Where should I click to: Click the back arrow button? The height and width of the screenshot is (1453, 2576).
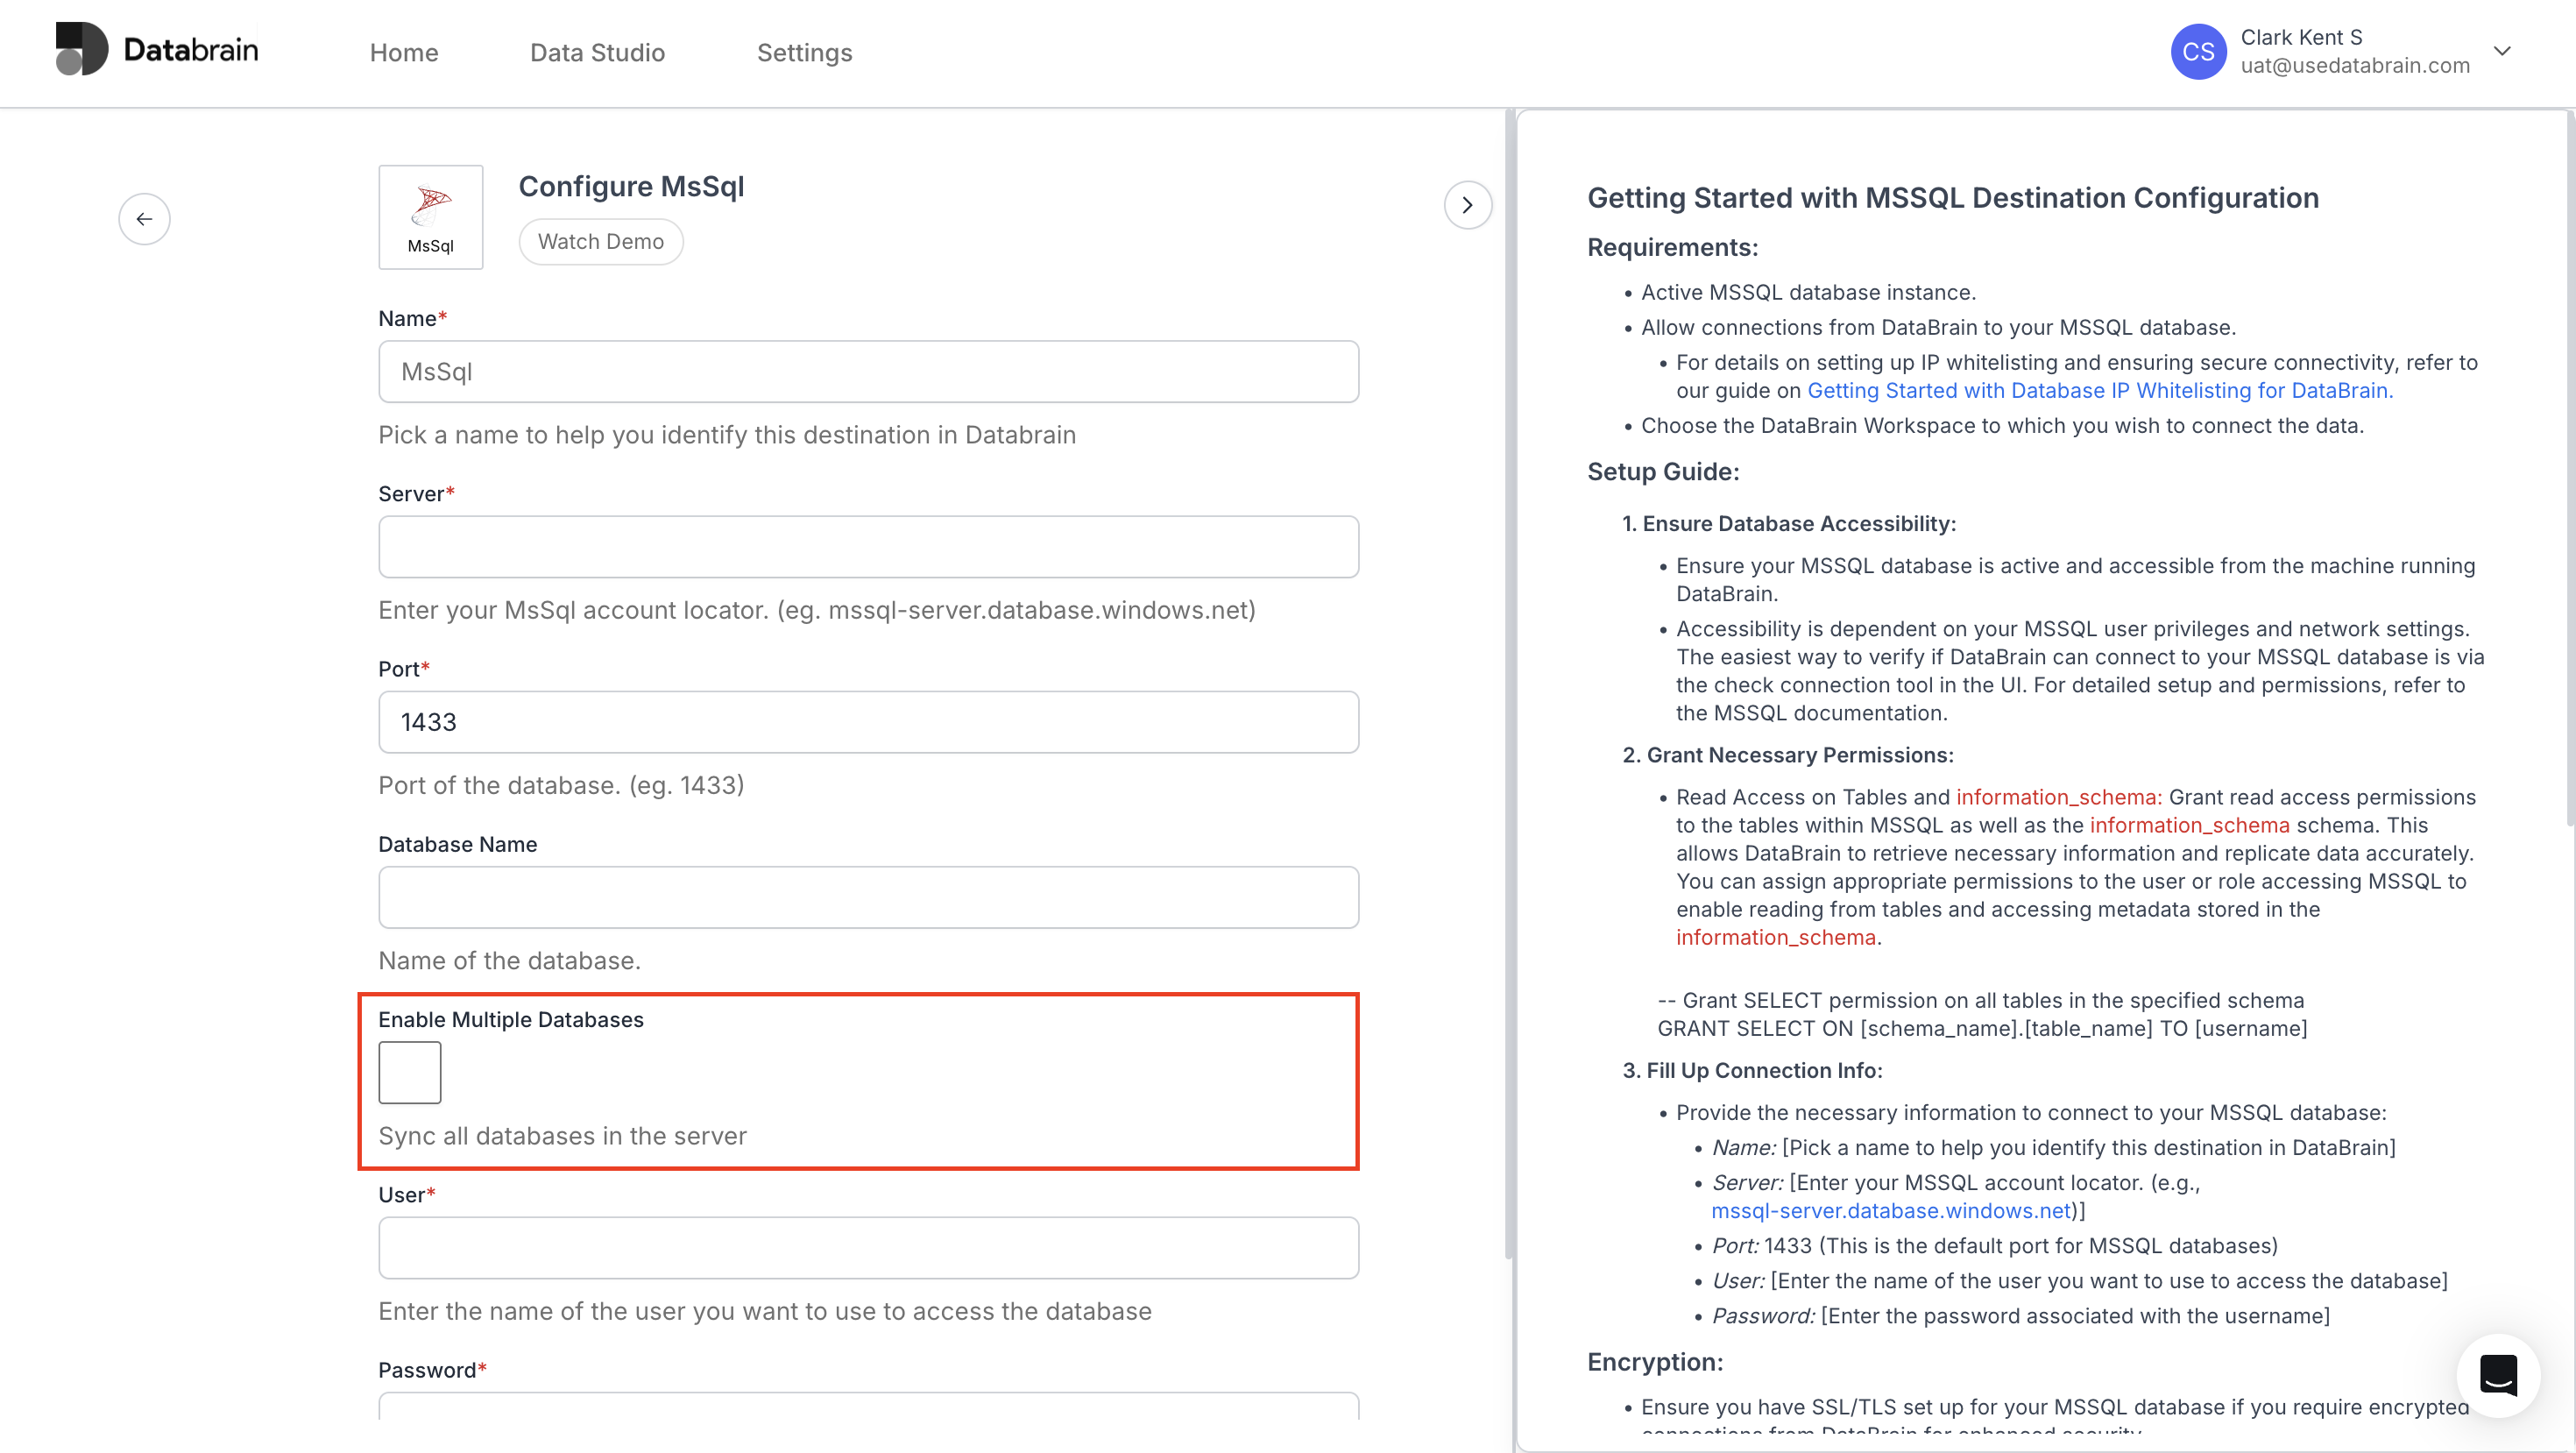[x=144, y=219]
